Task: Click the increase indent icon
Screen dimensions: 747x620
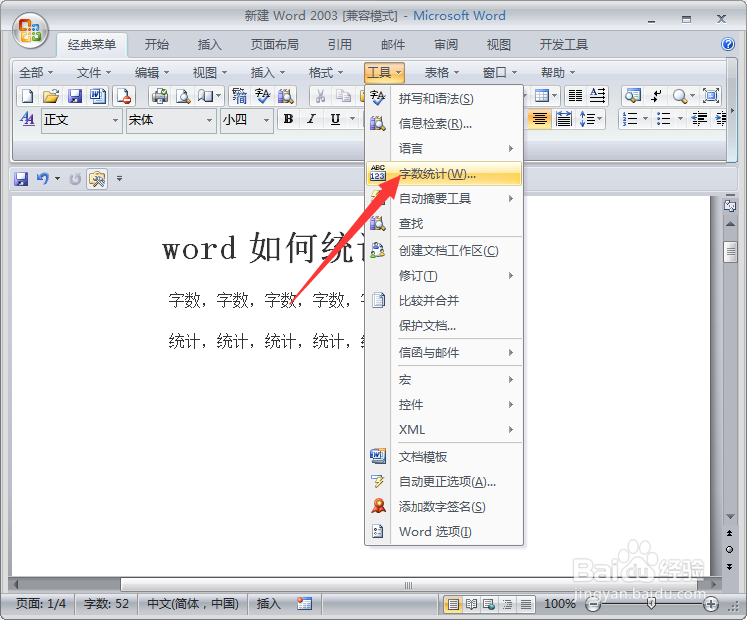Action: pyautogui.click(x=720, y=119)
